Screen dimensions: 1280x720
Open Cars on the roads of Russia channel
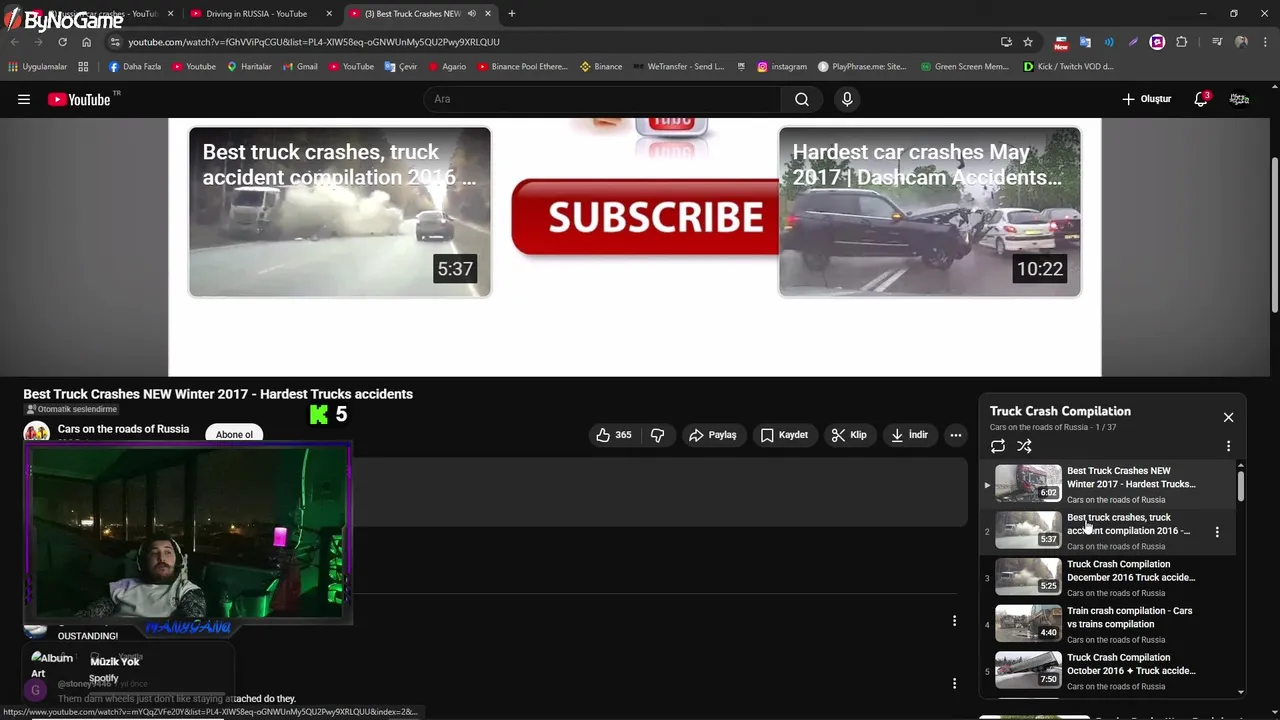pyautogui.click(x=123, y=429)
